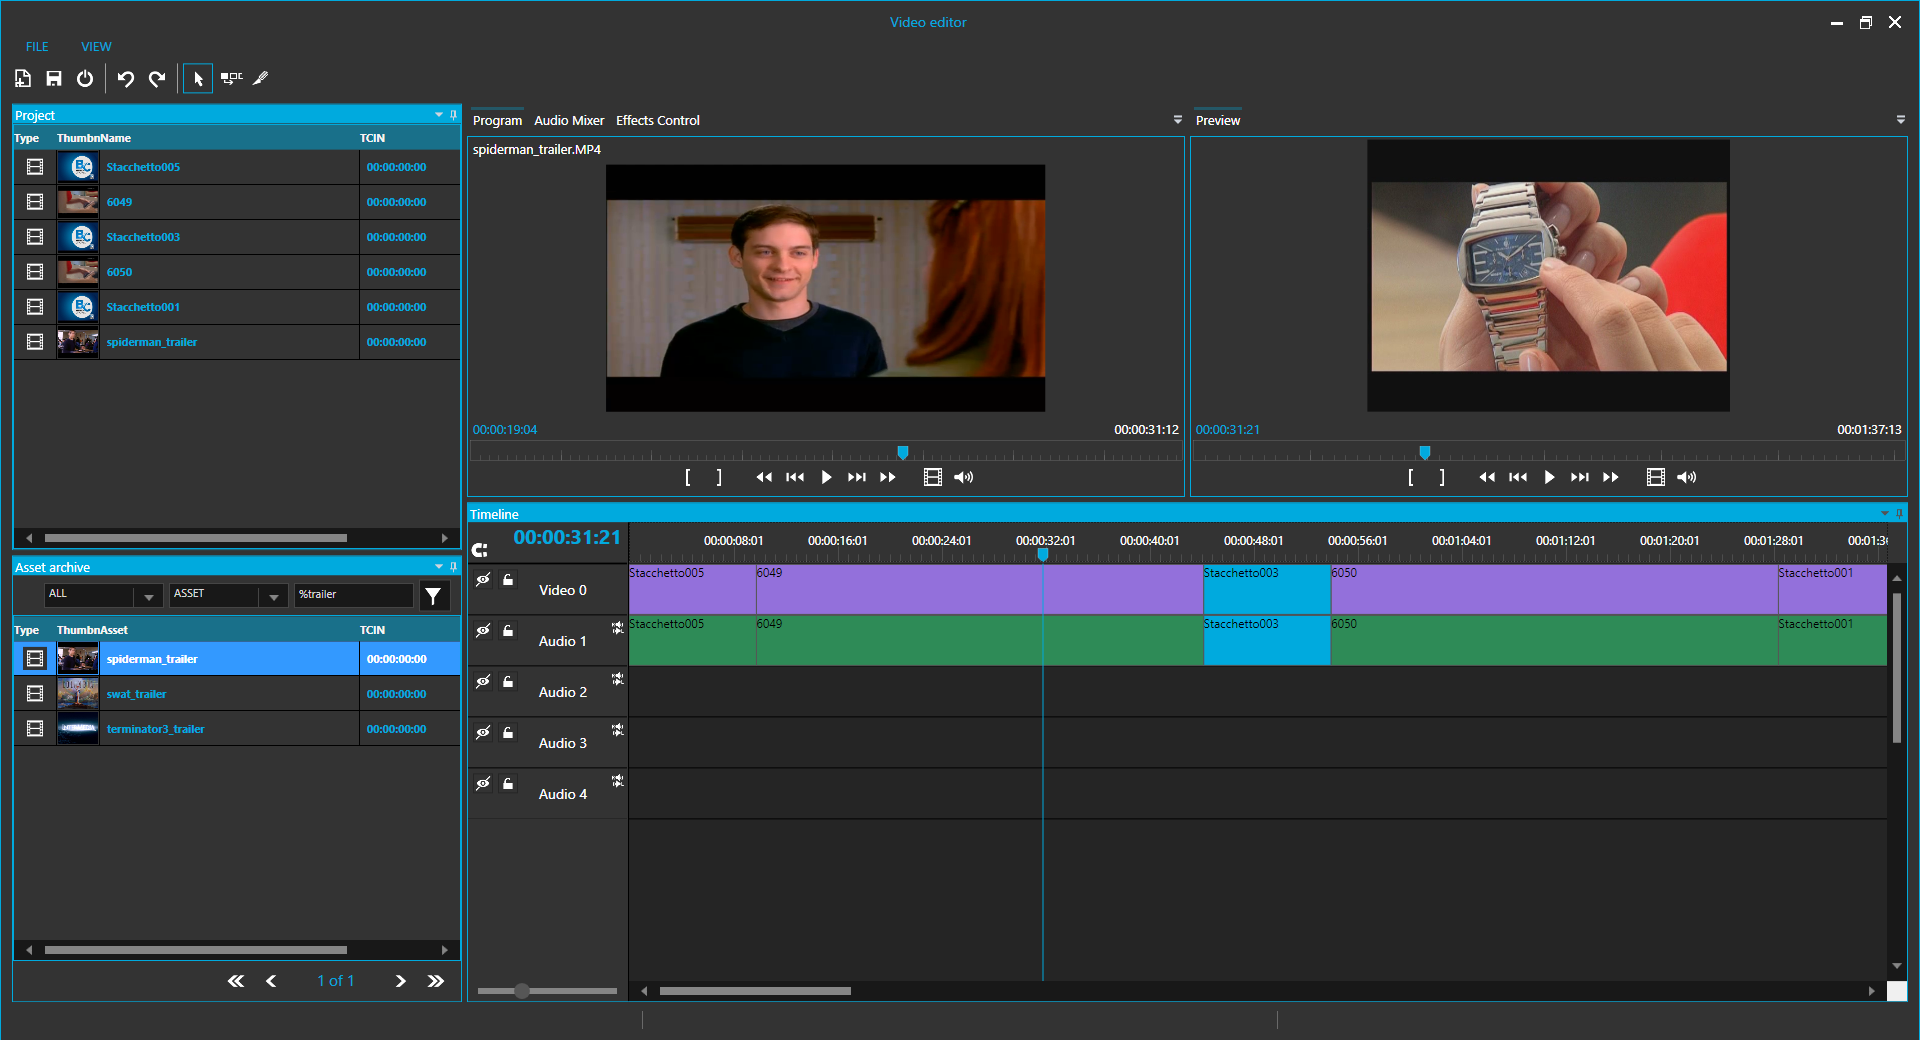Viewport: 1920px width, 1040px height.
Task: Go to next asset archive page
Action: point(400,981)
